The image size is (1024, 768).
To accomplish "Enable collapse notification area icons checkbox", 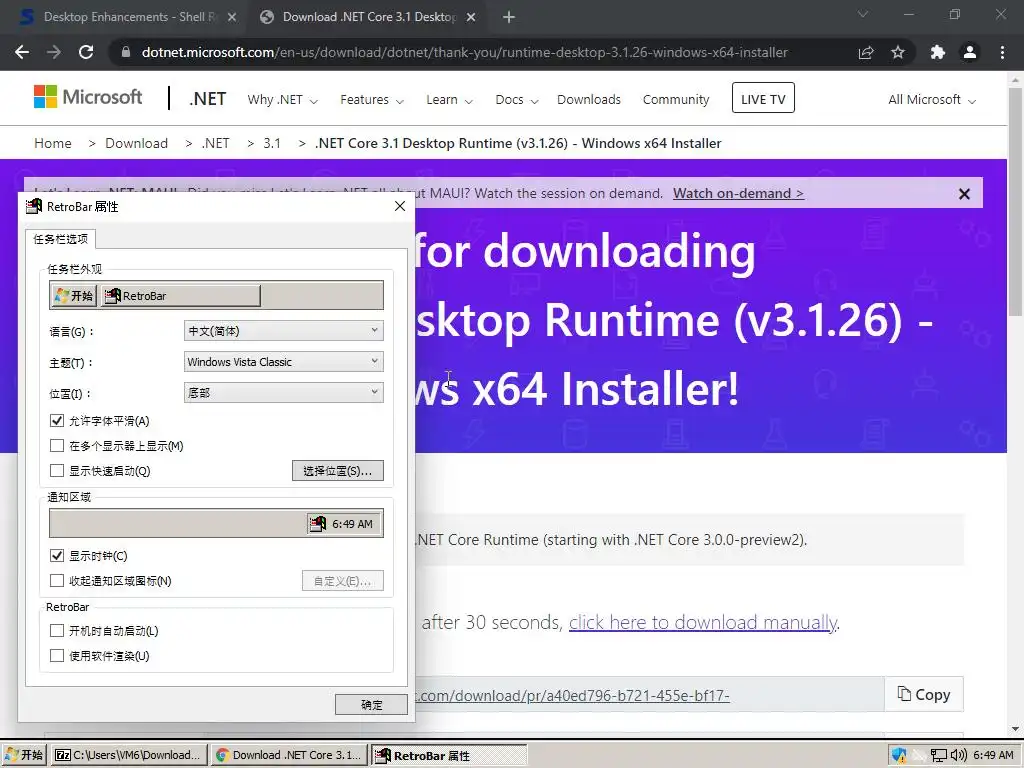I will 57,581.
